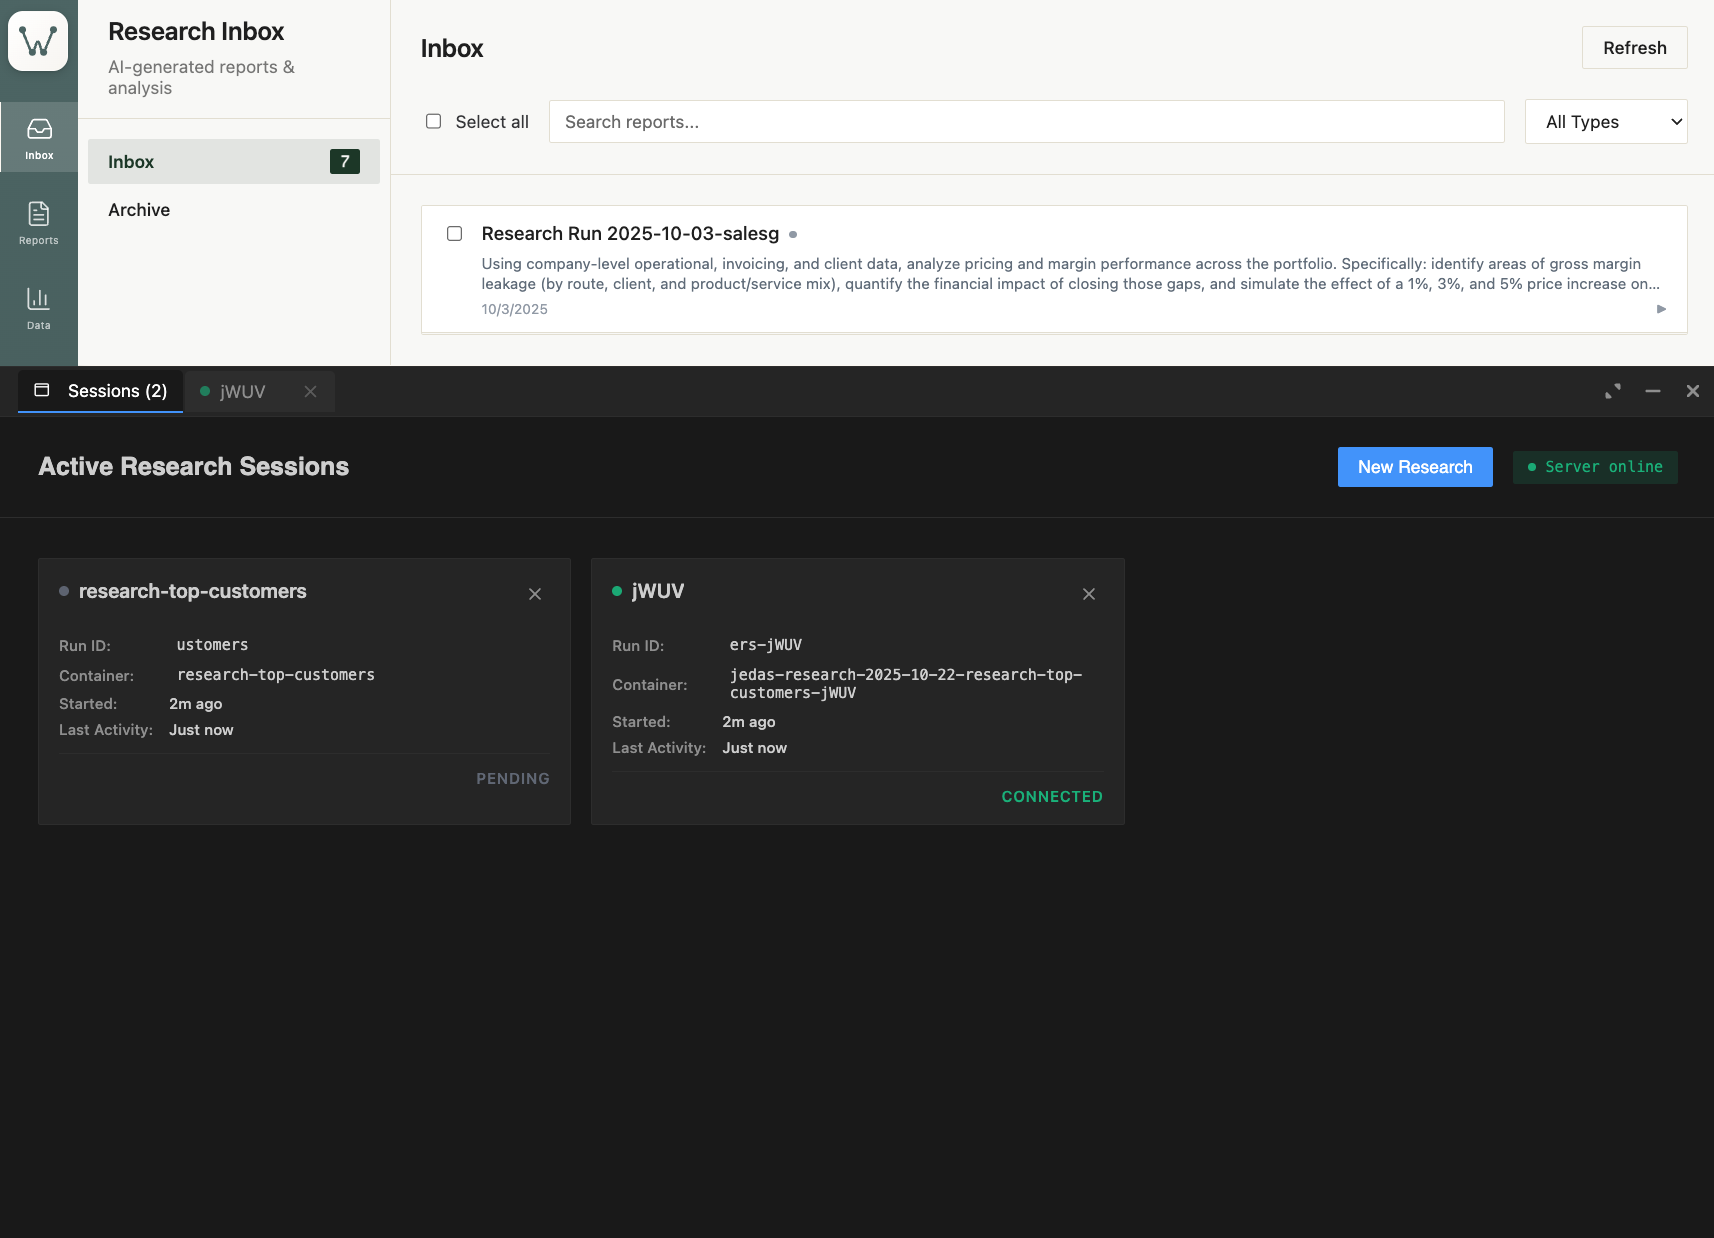Screen dimensions: 1714x1238
Task: Close the jWUV tab
Action: tap(311, 391)
